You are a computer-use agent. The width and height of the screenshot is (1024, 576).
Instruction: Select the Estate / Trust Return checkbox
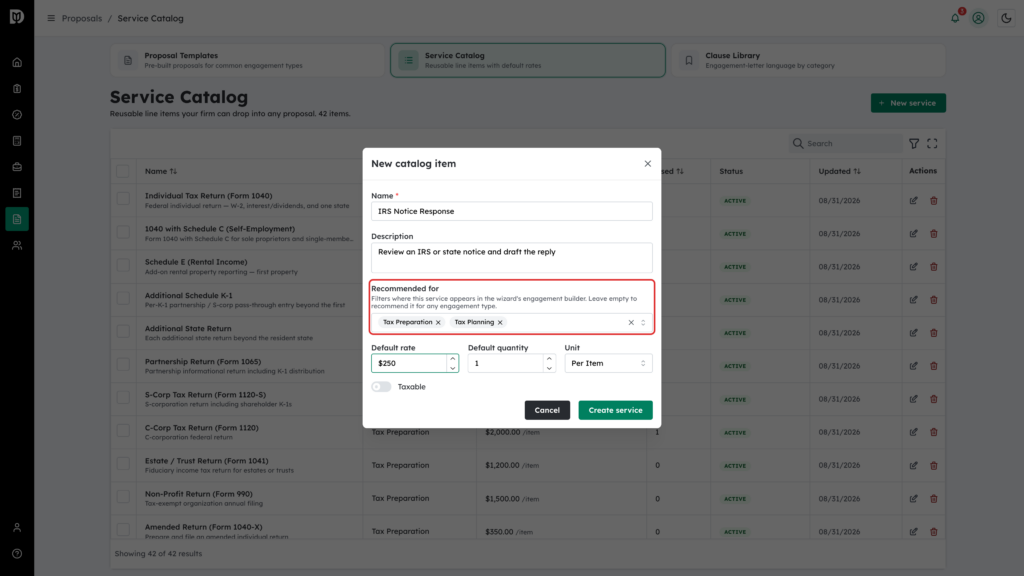pos(123,464)
